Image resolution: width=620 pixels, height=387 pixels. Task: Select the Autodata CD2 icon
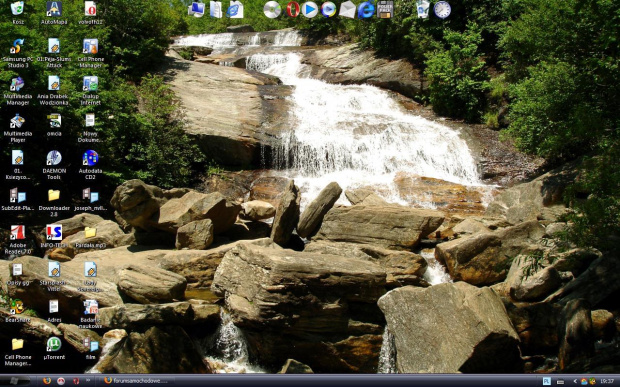click(90, 165)
